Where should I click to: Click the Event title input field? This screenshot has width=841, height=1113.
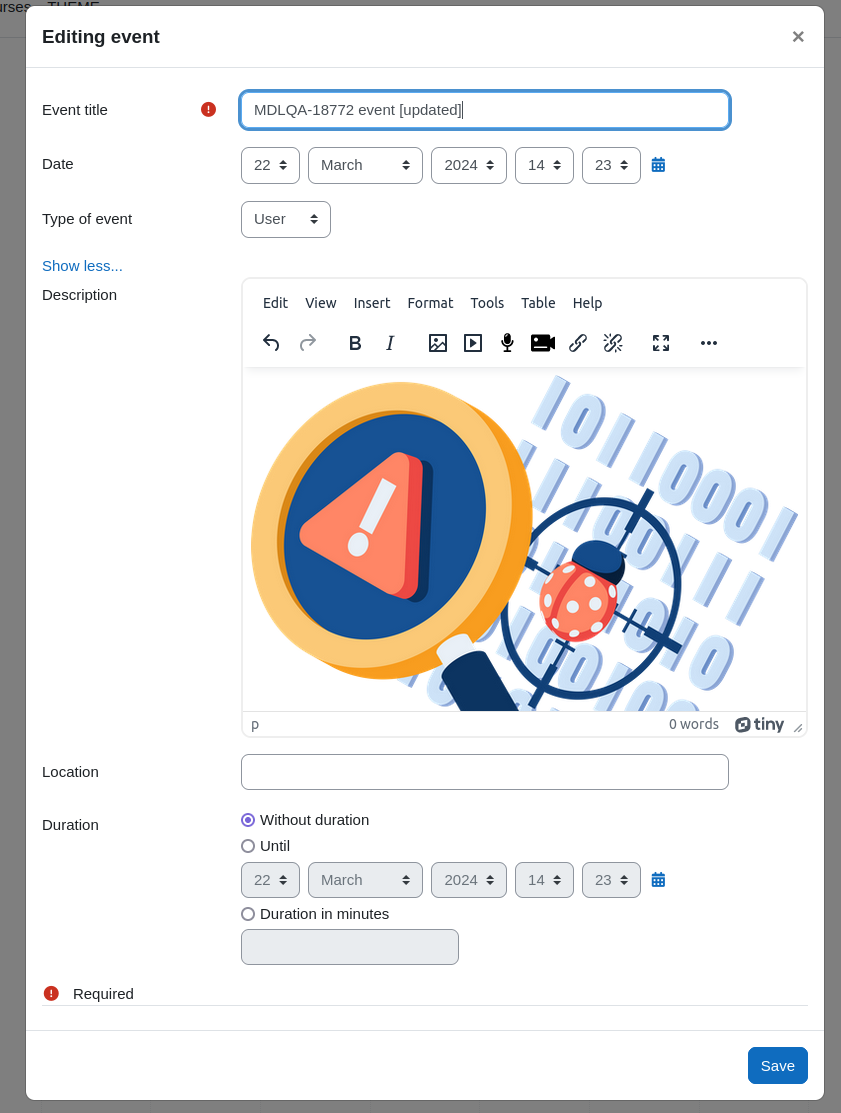click(x=485, y=110)
